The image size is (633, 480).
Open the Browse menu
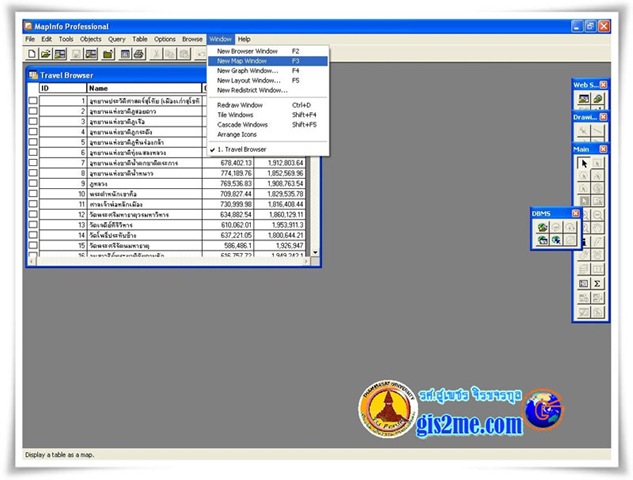point(192,39)
